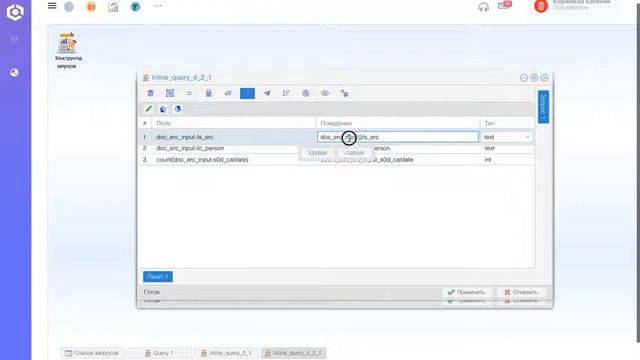Select the sort order tool in the query toolbar
Viewport: 640px width, 360px height.
286,93
